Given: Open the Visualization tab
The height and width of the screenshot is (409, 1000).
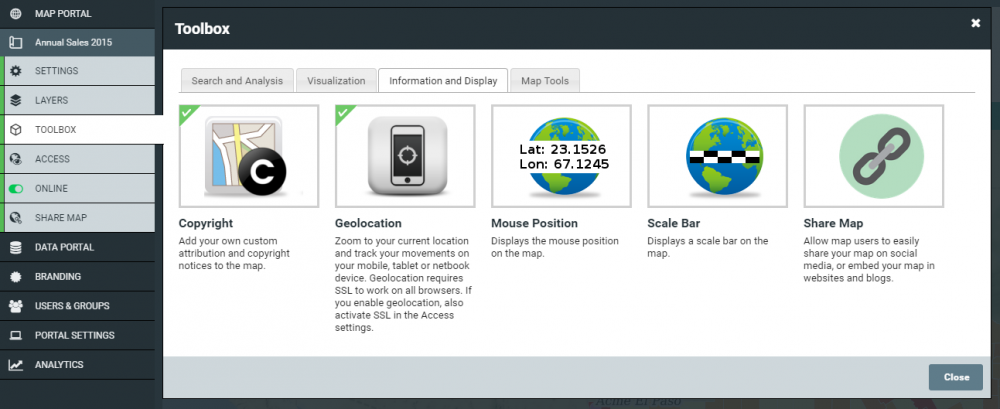Looking at the screenshot, I should click(x=336, y=81).
